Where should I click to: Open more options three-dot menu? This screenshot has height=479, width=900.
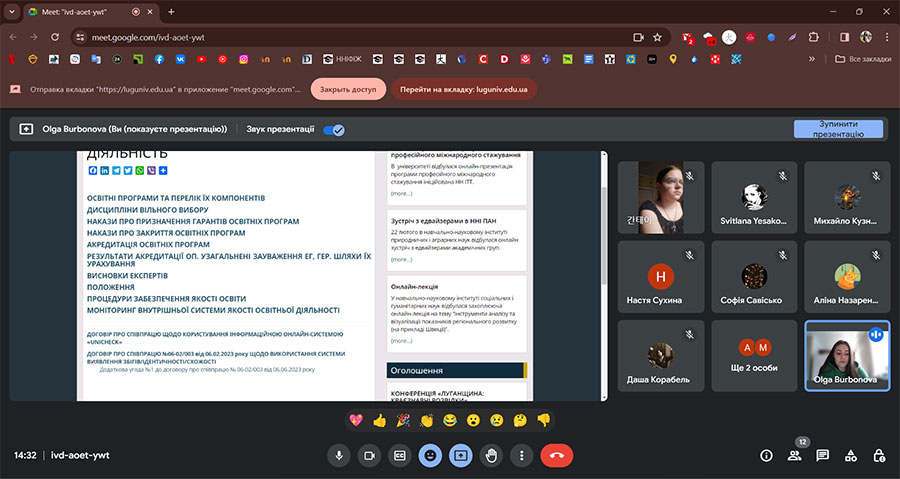521,455
